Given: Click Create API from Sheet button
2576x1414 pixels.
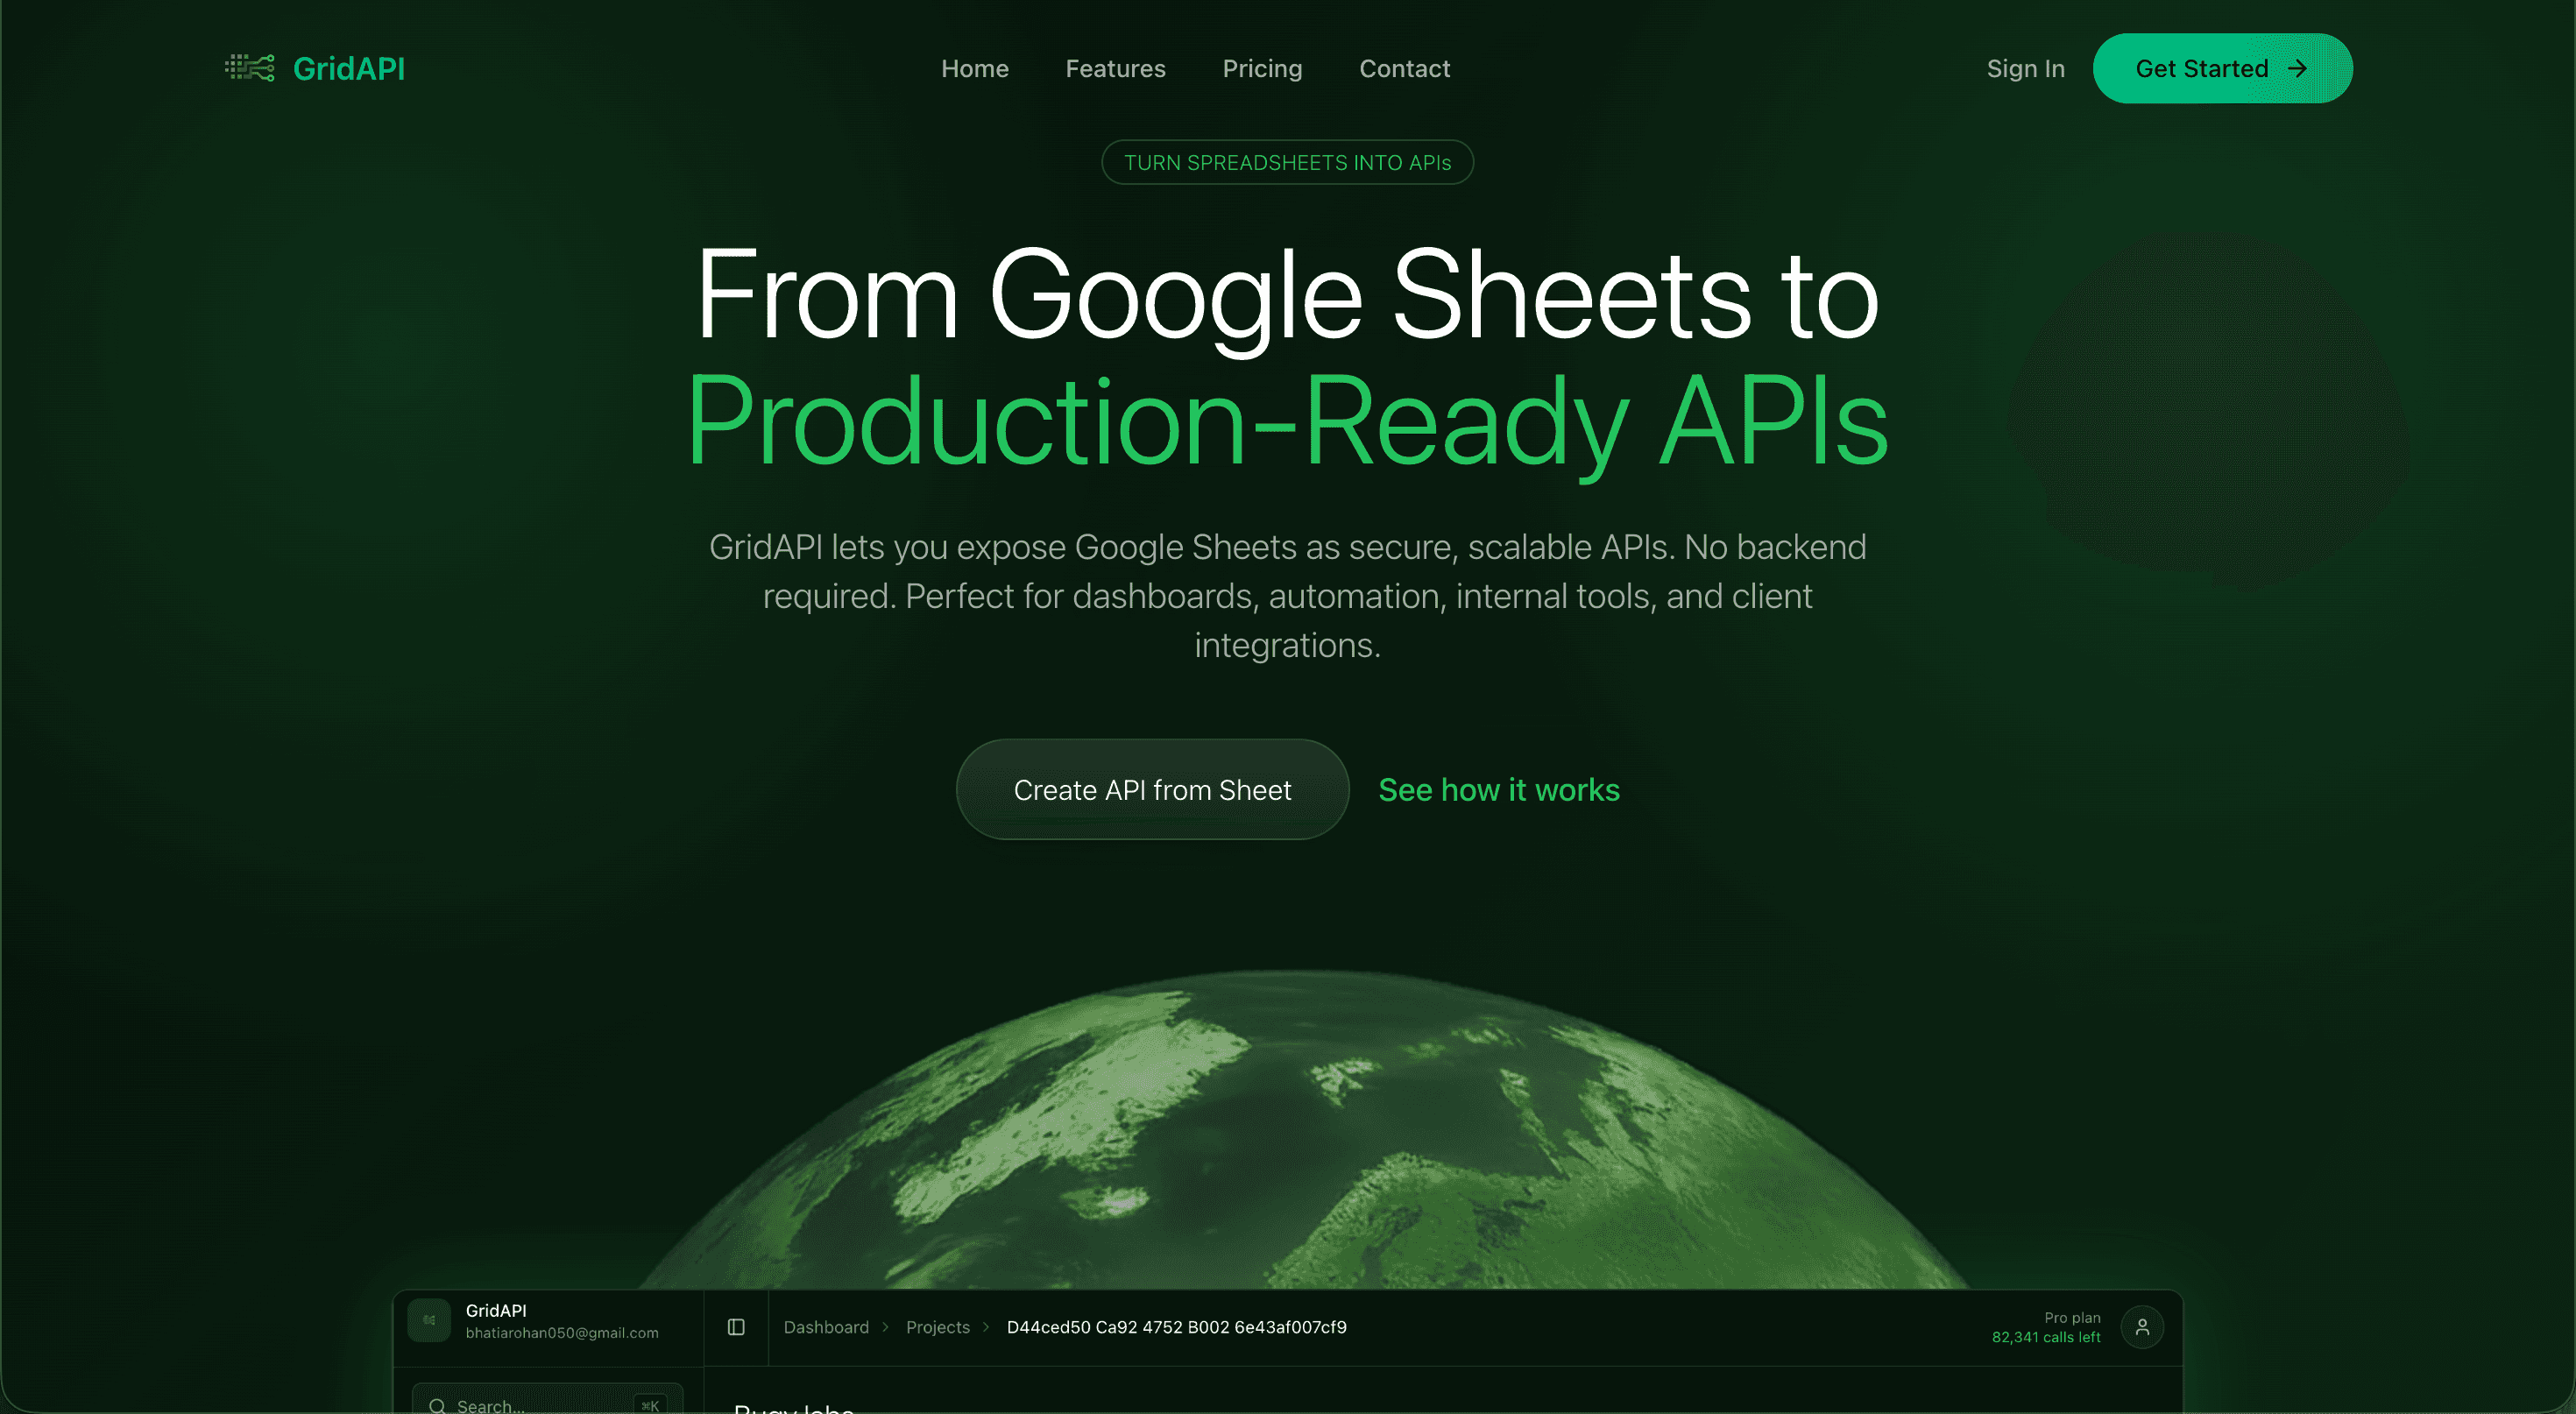Looking at the screenshot, I should 1152,789.
